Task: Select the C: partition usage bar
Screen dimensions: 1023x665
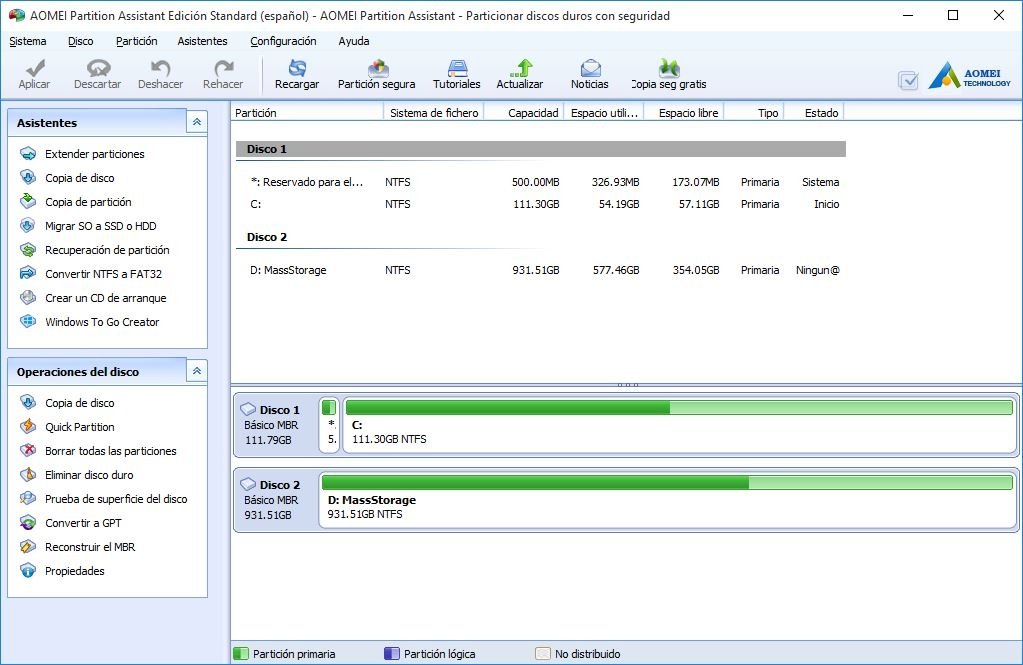Action: (679, 408)
